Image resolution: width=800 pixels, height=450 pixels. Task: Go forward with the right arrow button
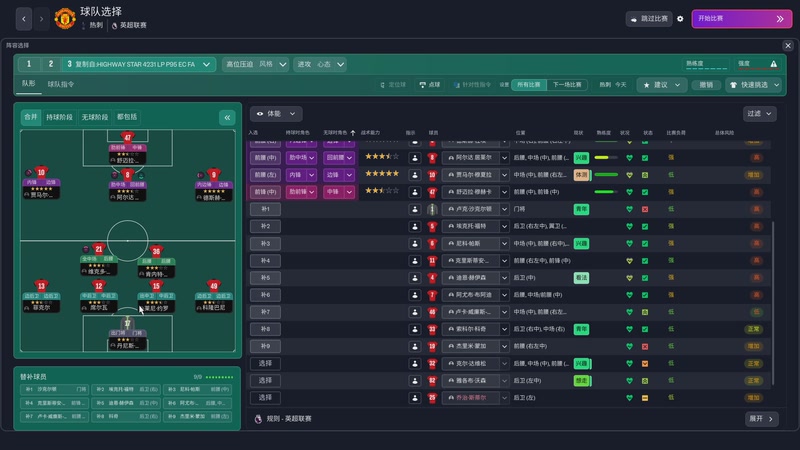(x=41, y=19)
